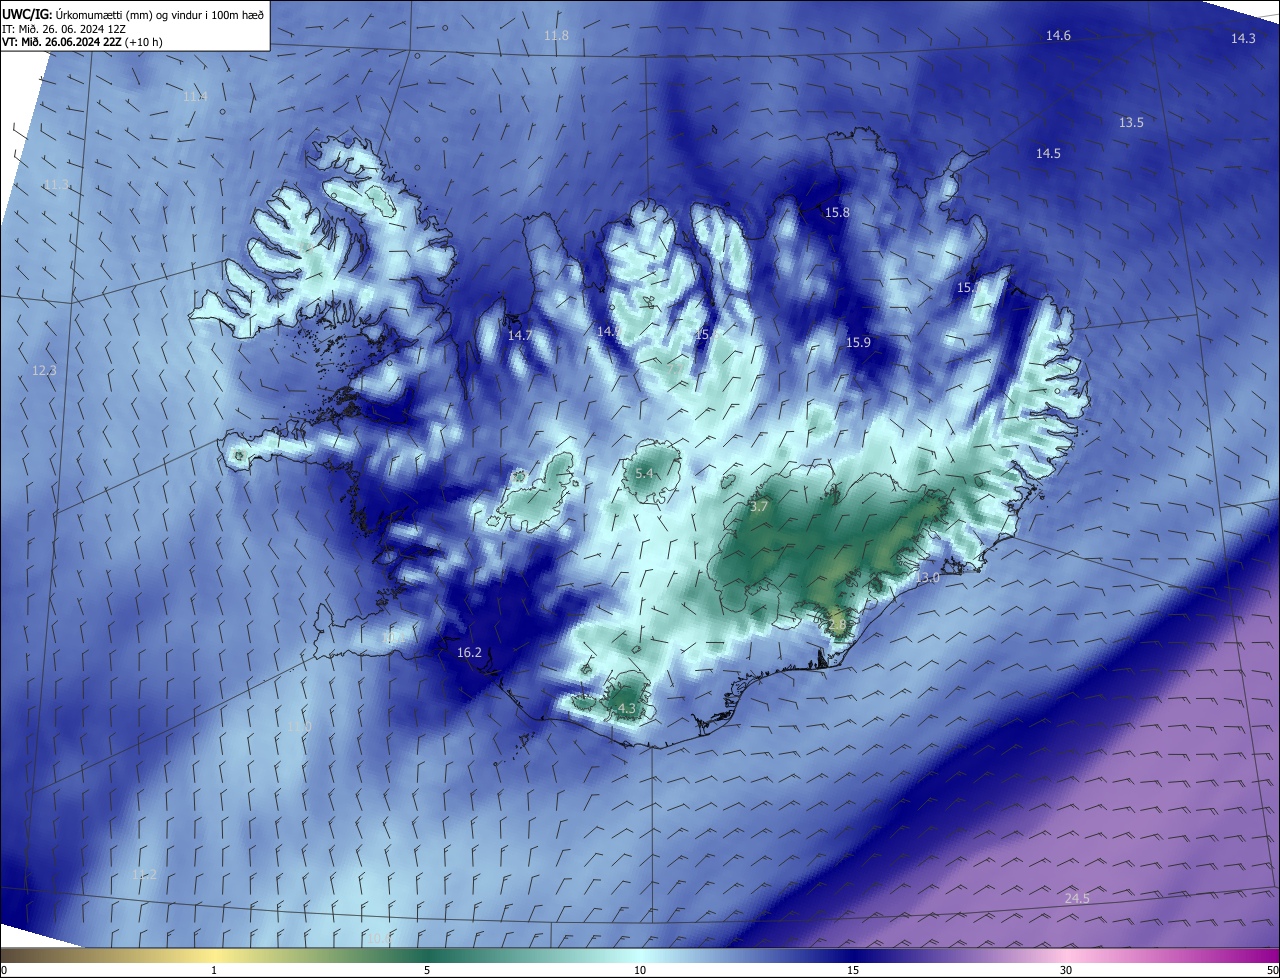Click the 24.5 value label
The image size is (1280, 978).
[1077, 899]
